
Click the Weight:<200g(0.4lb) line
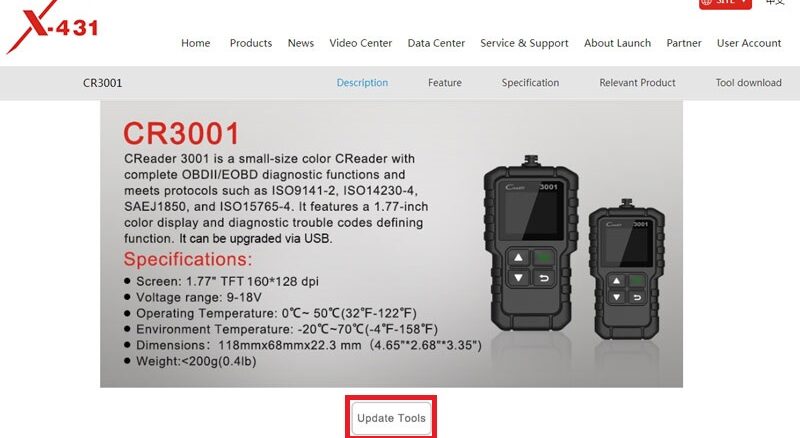(190, 361)
